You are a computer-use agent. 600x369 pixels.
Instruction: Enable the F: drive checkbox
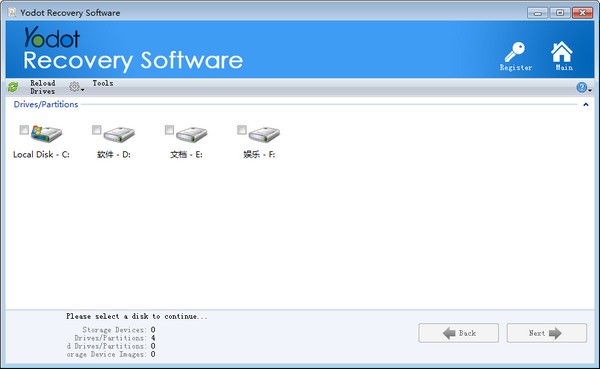[x=242, y=130]
